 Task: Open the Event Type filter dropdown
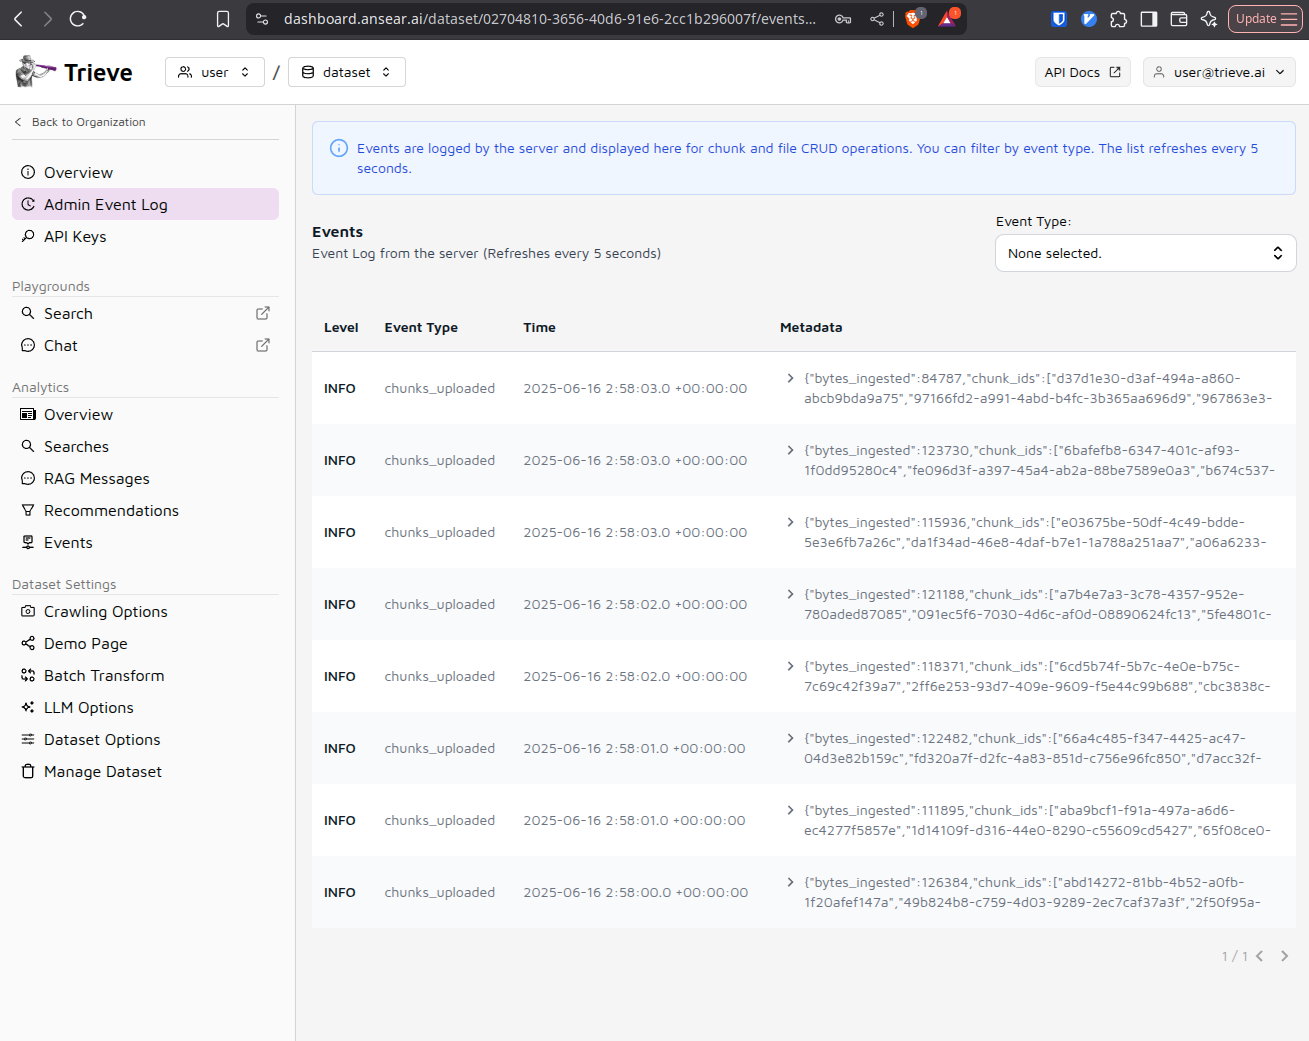pyautogui.click(x=1145, y=253)
